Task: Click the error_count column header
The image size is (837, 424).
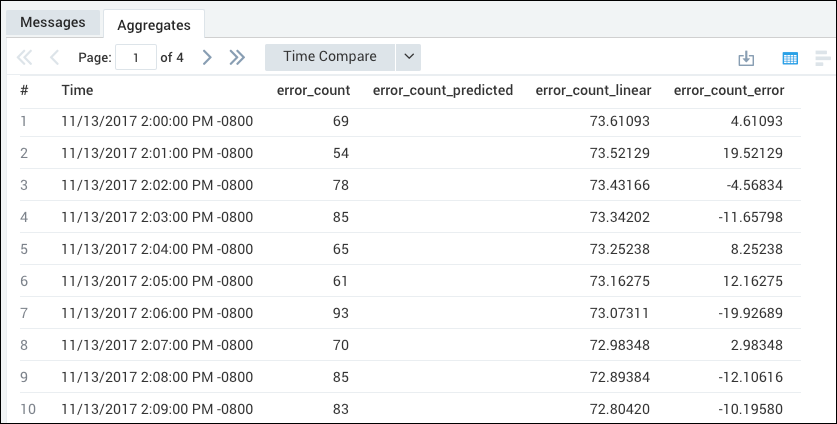Action: pyautogui.click(x=313, y=91)
